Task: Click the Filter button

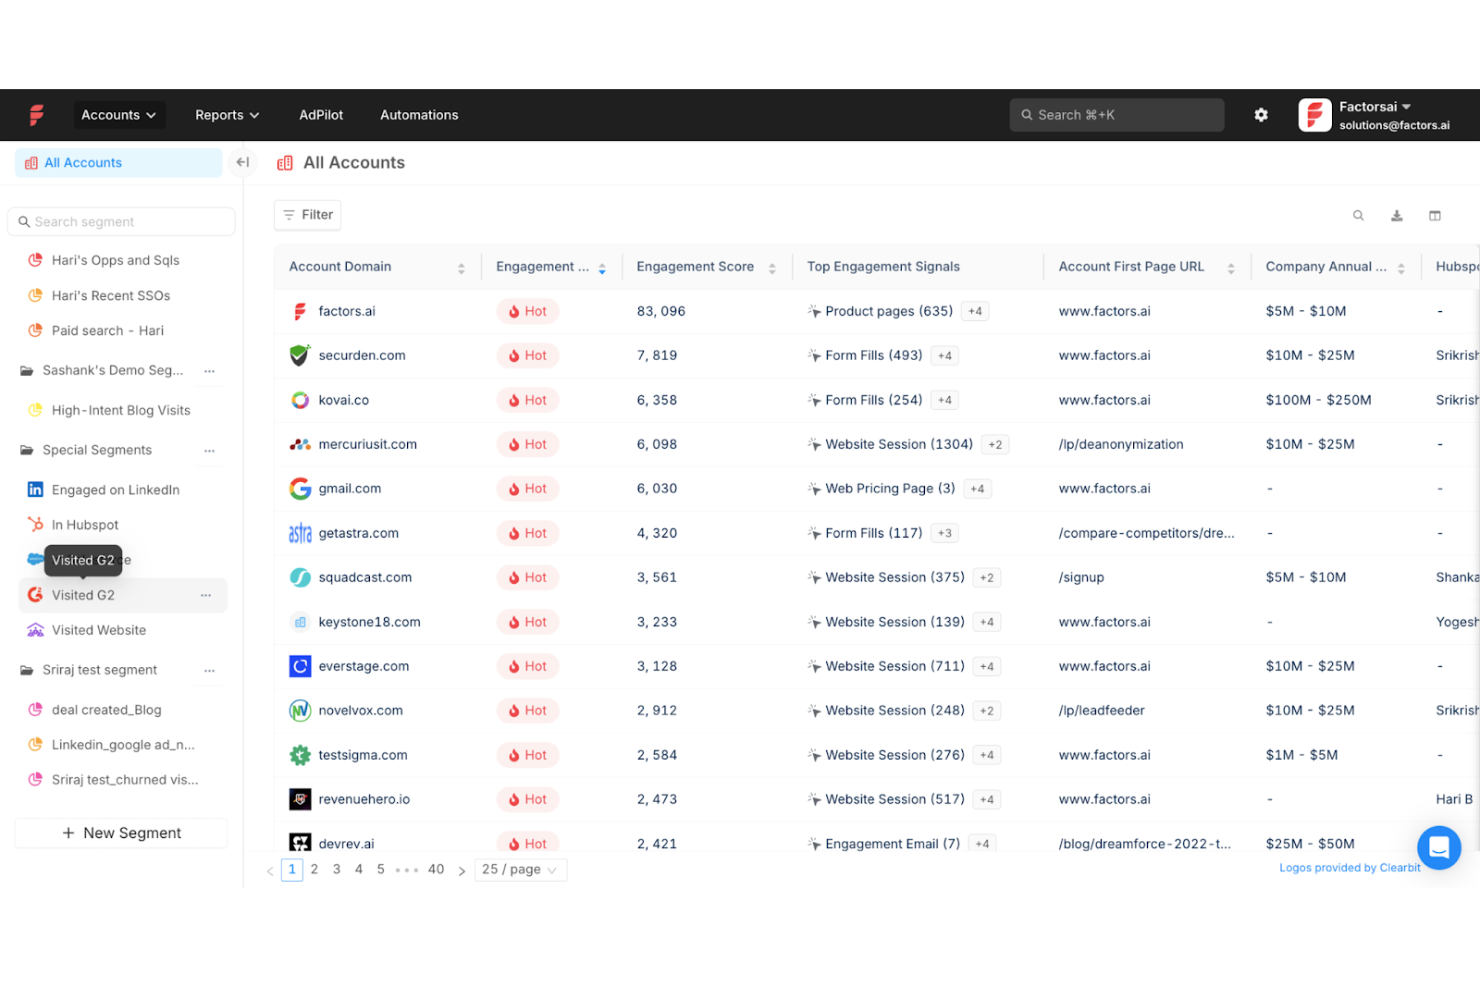Action: tap(308, 215)
